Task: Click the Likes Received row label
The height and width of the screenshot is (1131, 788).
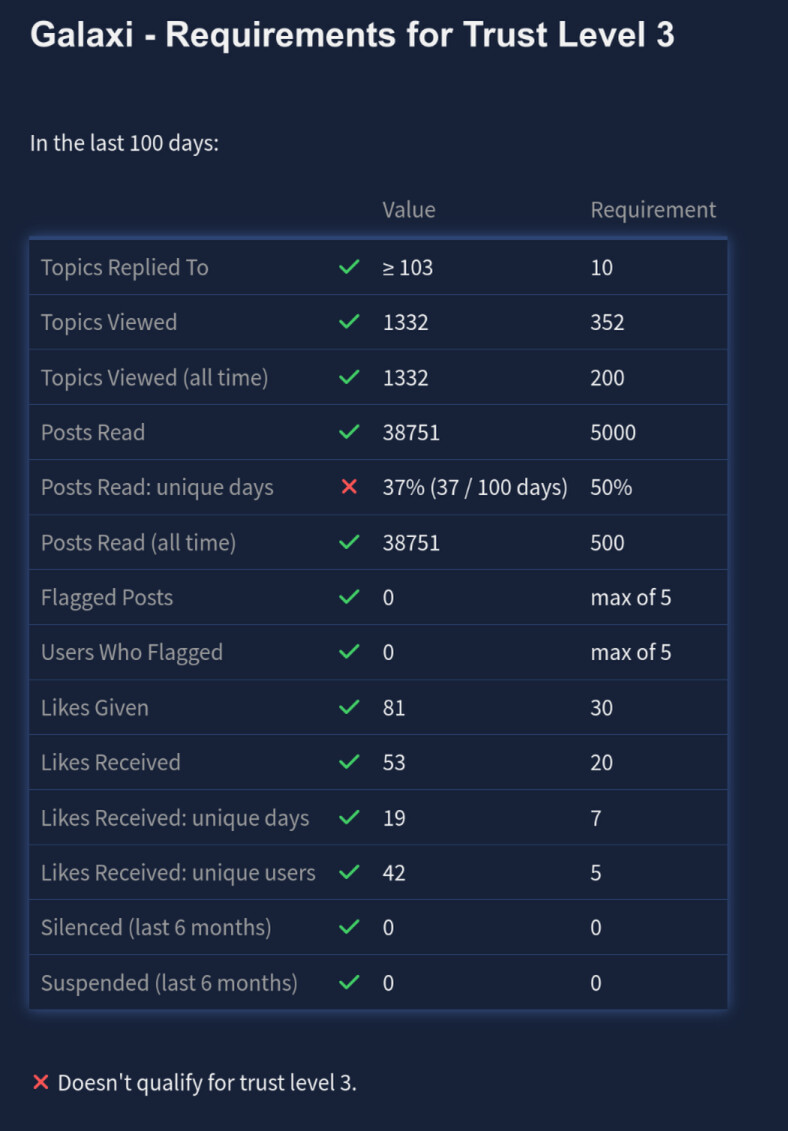Action: (110, 762)
